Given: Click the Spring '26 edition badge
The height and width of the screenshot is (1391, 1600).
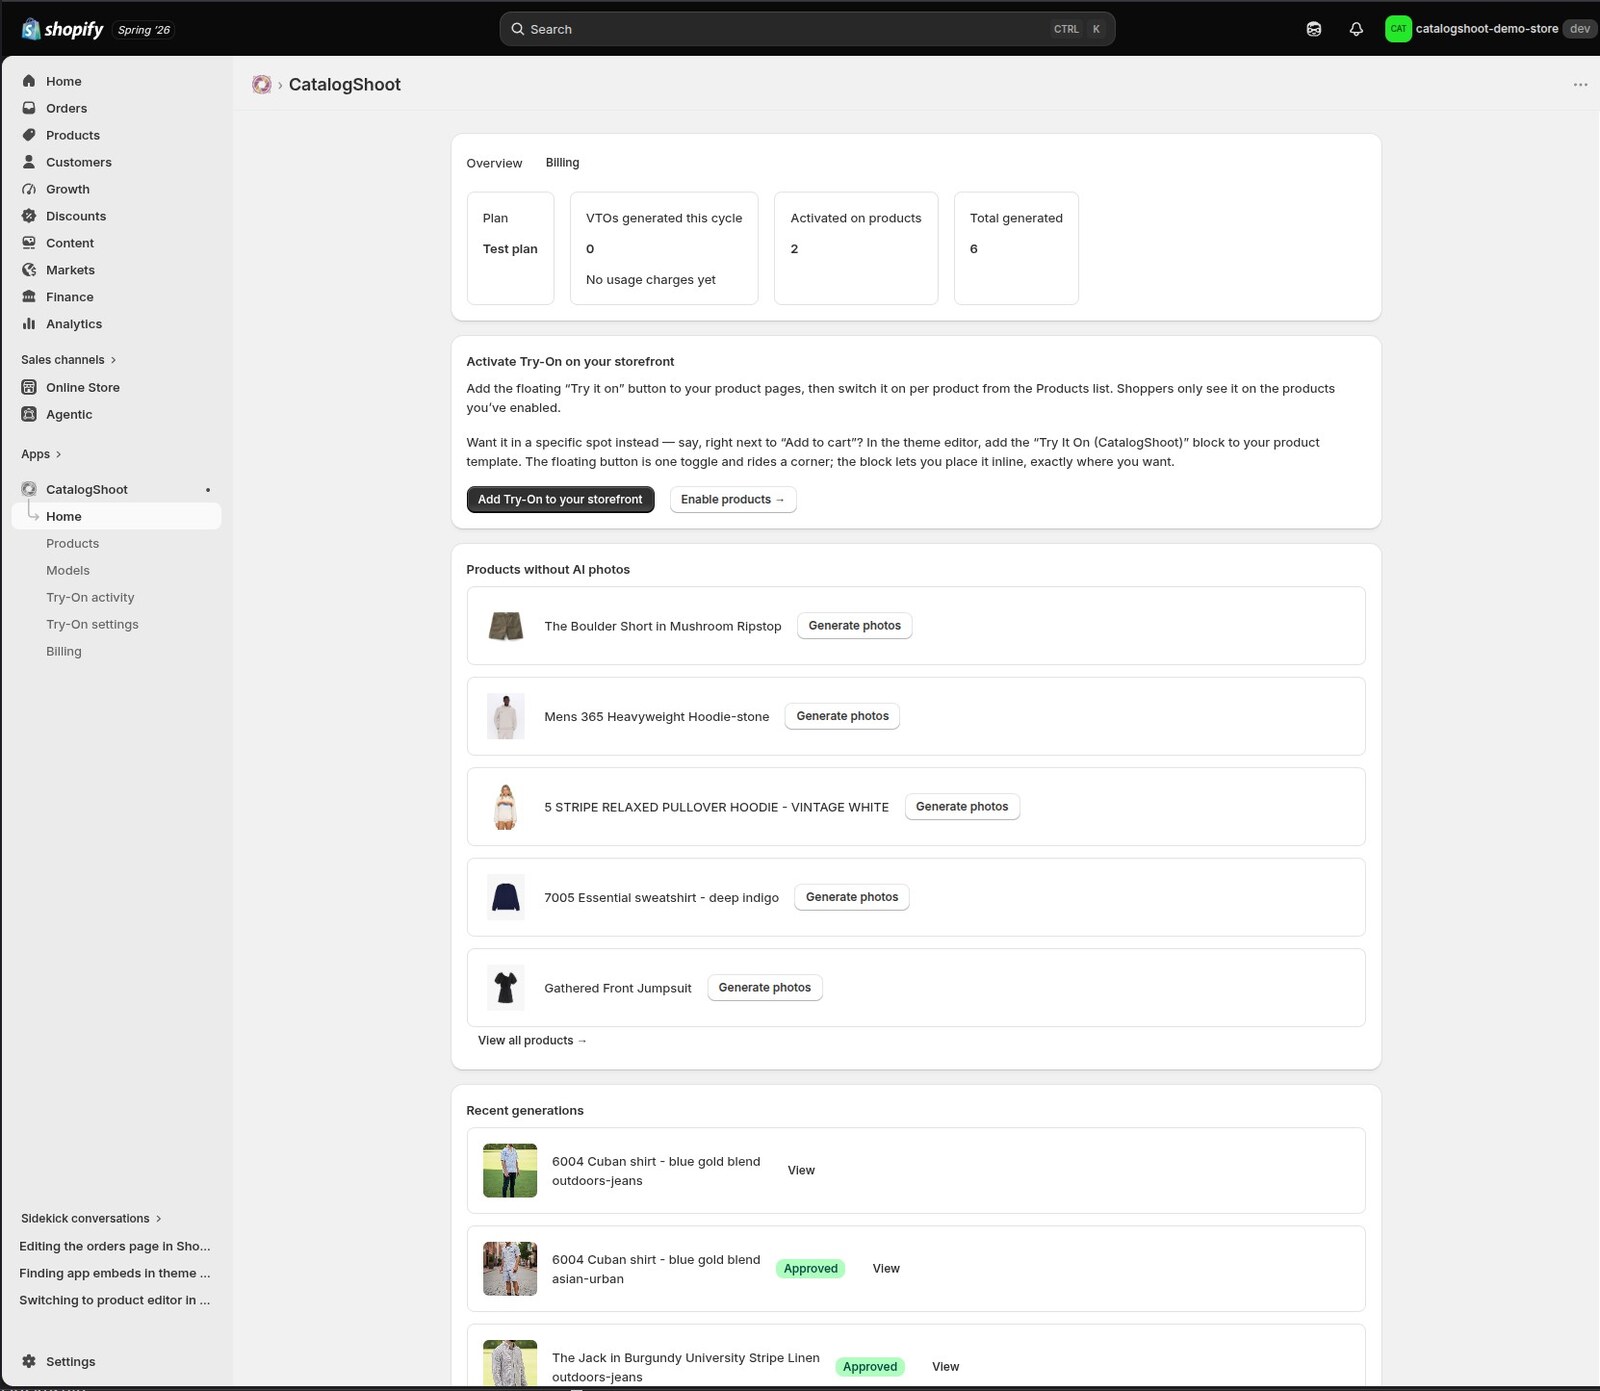Looking at the screenshot, I should (x=144, y=30).
